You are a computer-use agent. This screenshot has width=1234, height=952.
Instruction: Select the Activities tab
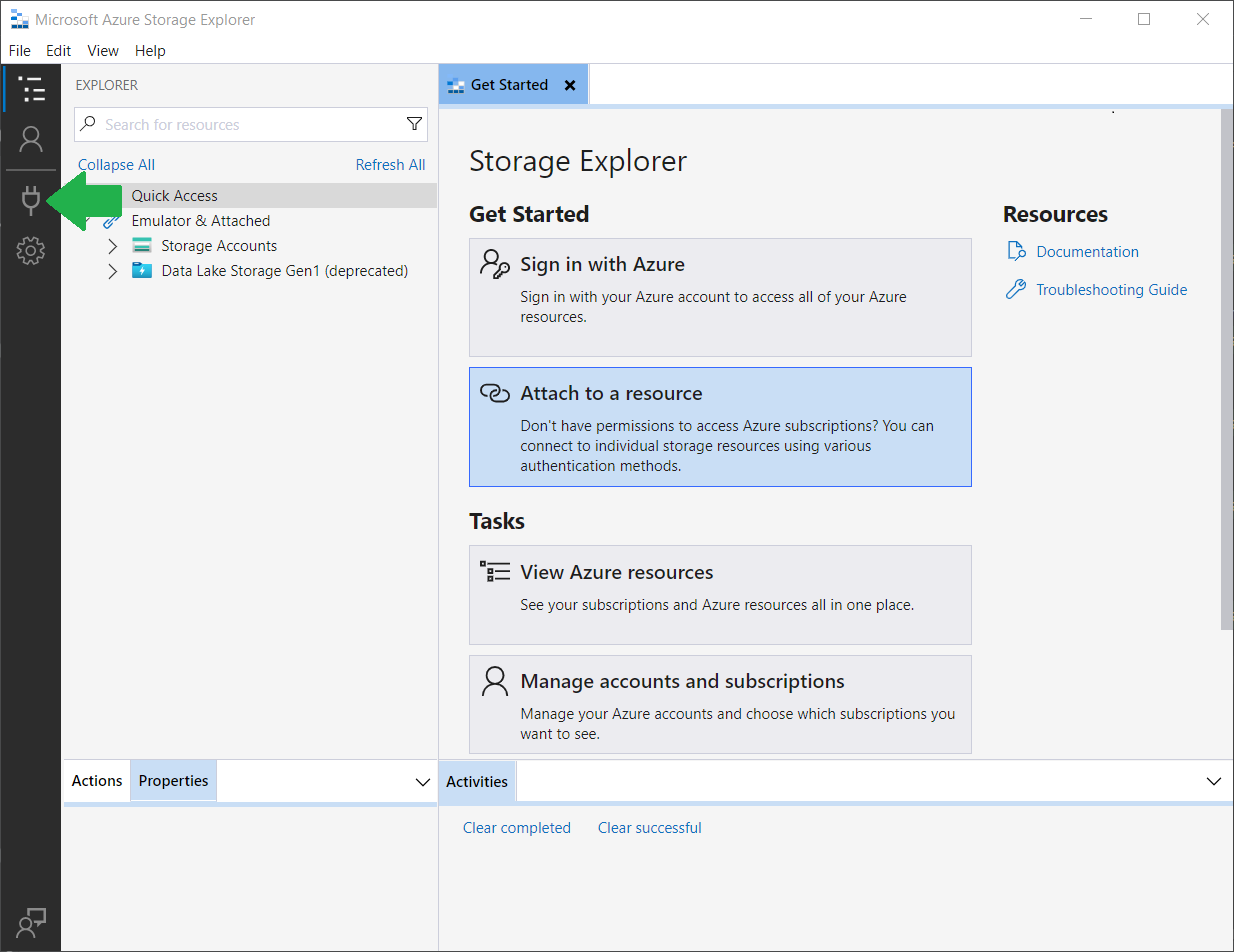tap(477, 781)
